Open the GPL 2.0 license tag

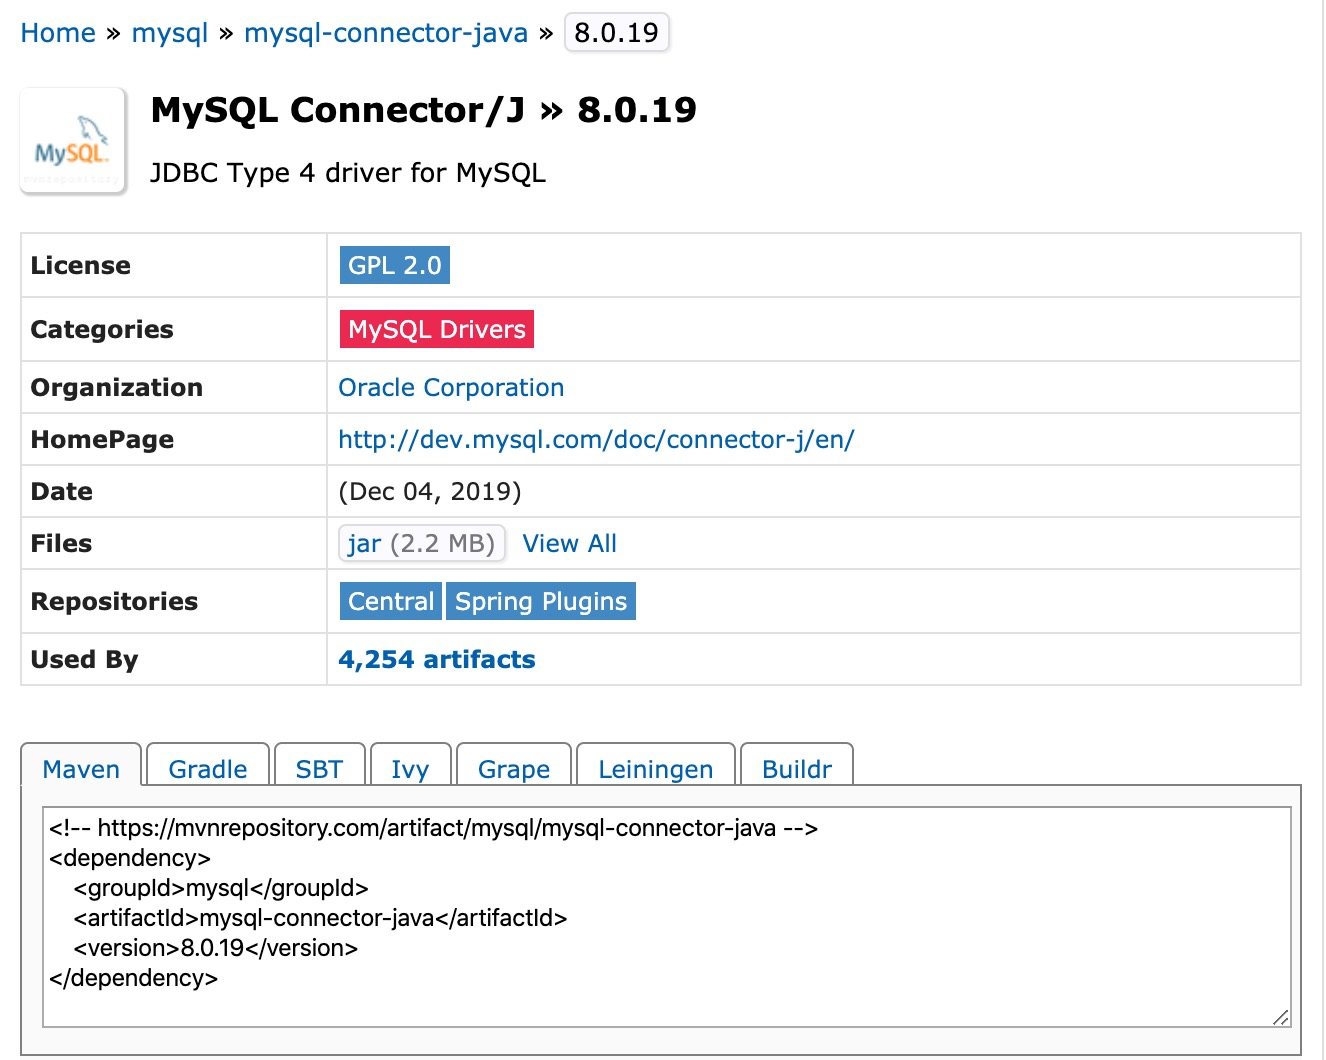pyautogui.click(x=395, y=265)
